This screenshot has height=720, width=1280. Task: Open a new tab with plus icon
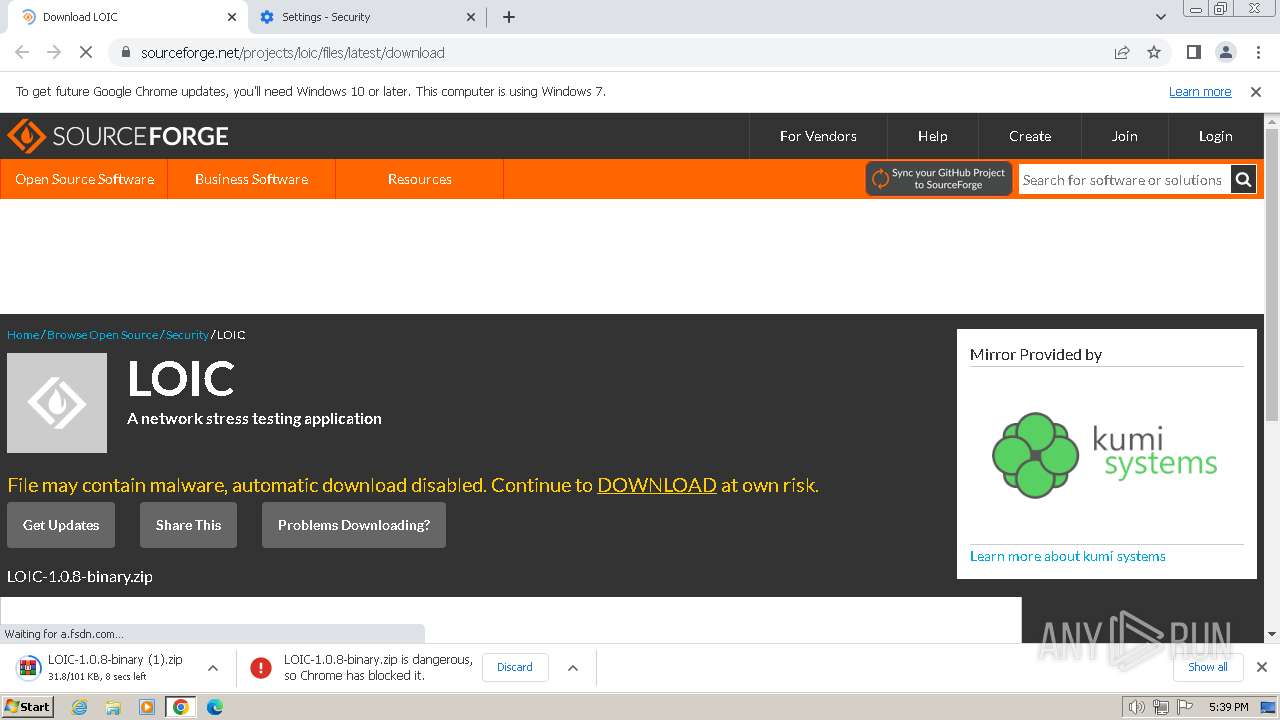(x=508, y=17)
